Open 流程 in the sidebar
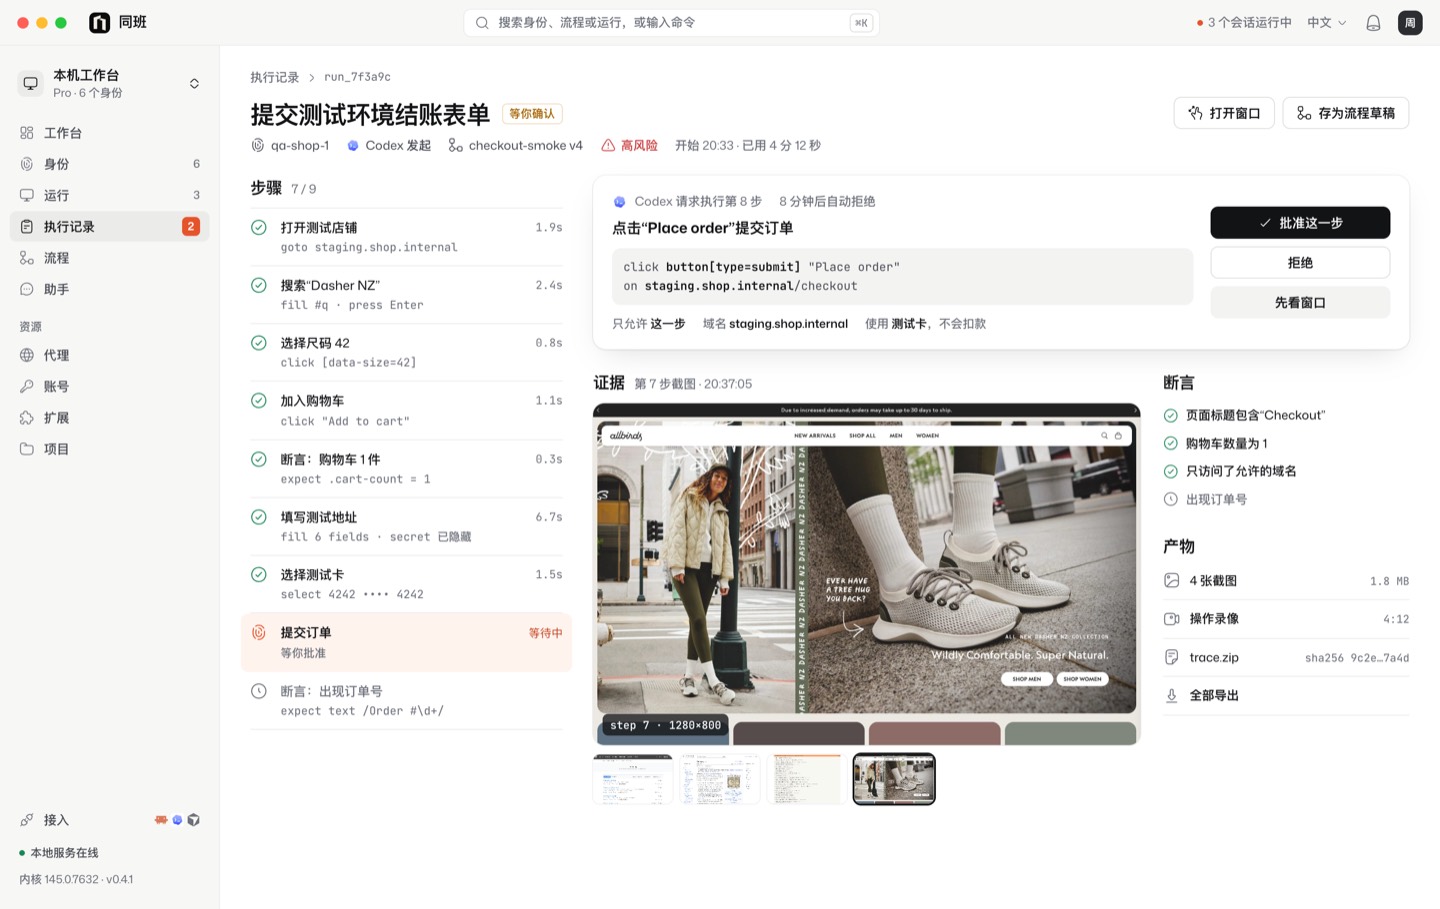Image resolution: width=1440 pixels, height=909 pixels. pyautogui.click(x=110, y=258)
